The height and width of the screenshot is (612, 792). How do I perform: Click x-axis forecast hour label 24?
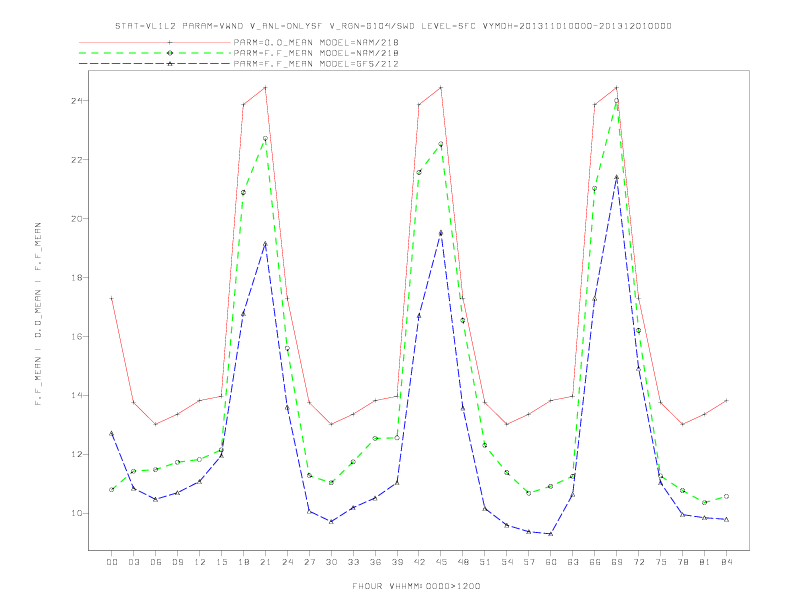(287, 562)
